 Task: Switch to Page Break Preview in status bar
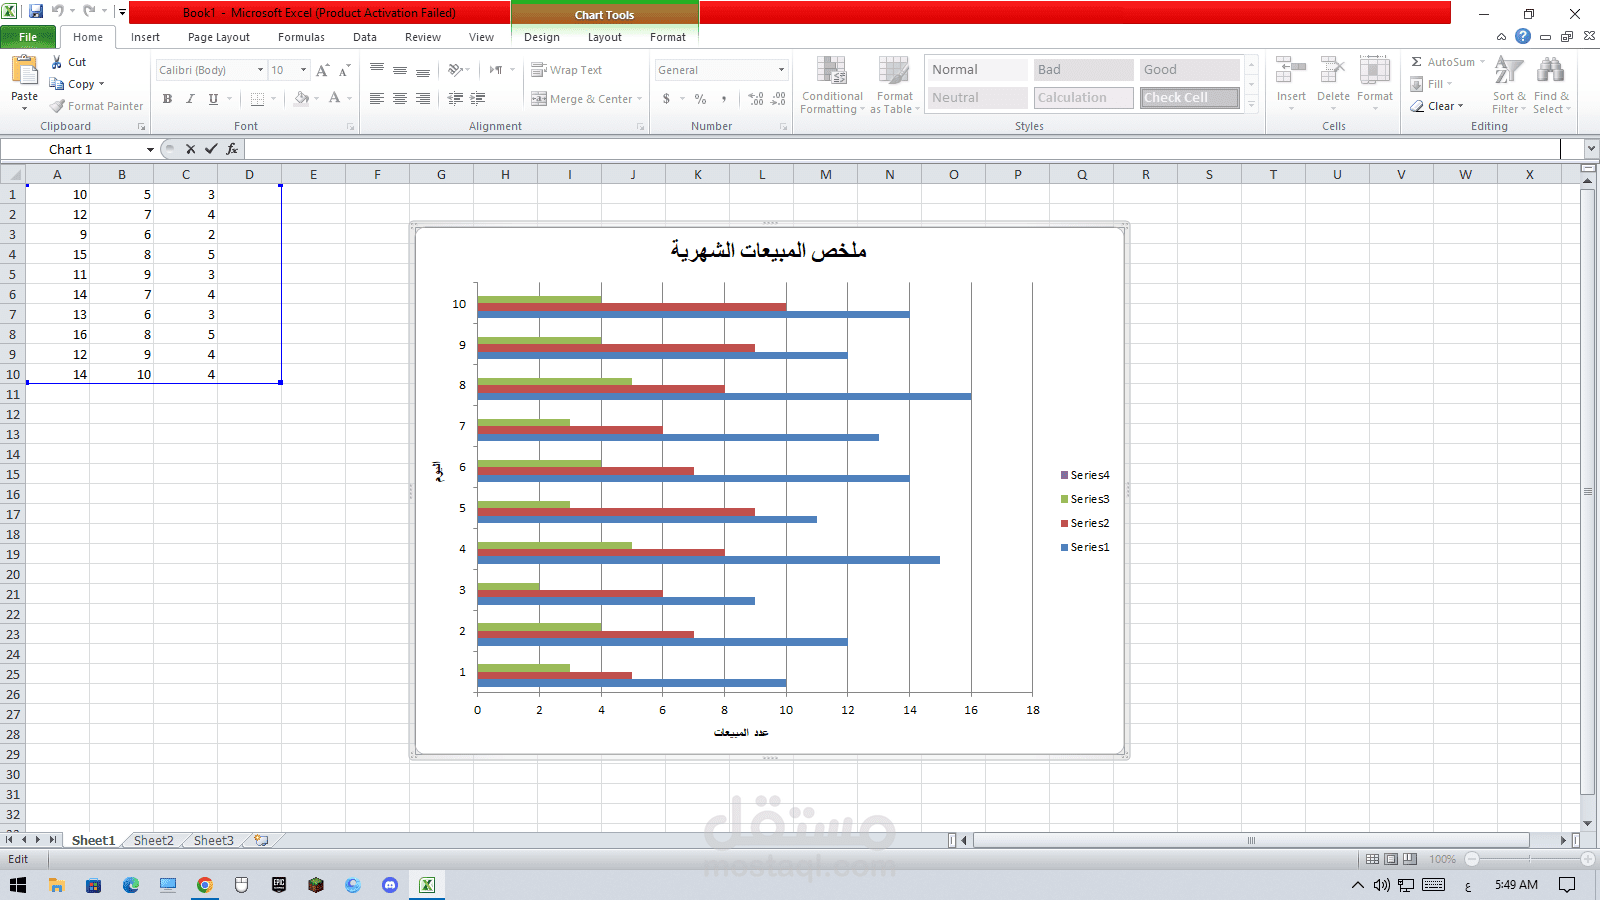(1410, 859)
